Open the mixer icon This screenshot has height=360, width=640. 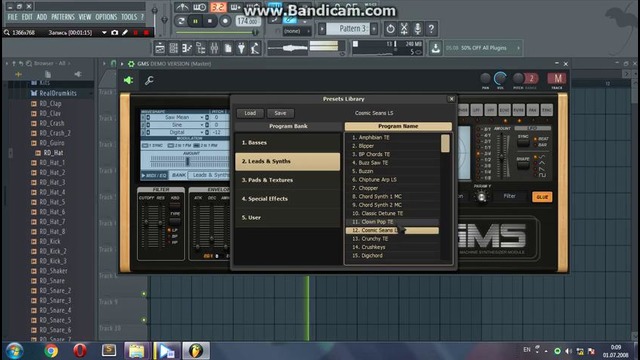214,48
